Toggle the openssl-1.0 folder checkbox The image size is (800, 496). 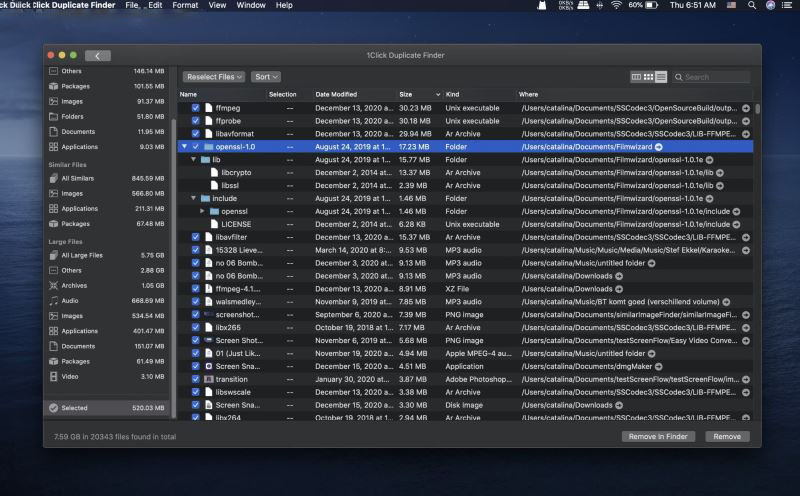point(195,147)
